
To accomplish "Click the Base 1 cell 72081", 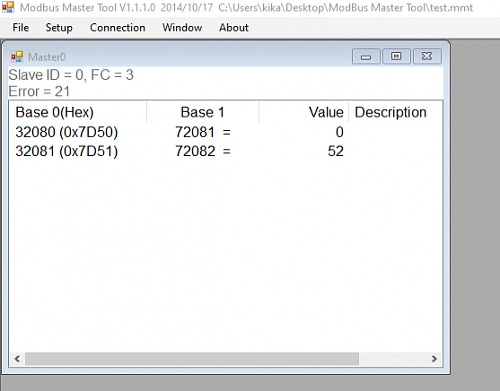I will pos(195,132).
